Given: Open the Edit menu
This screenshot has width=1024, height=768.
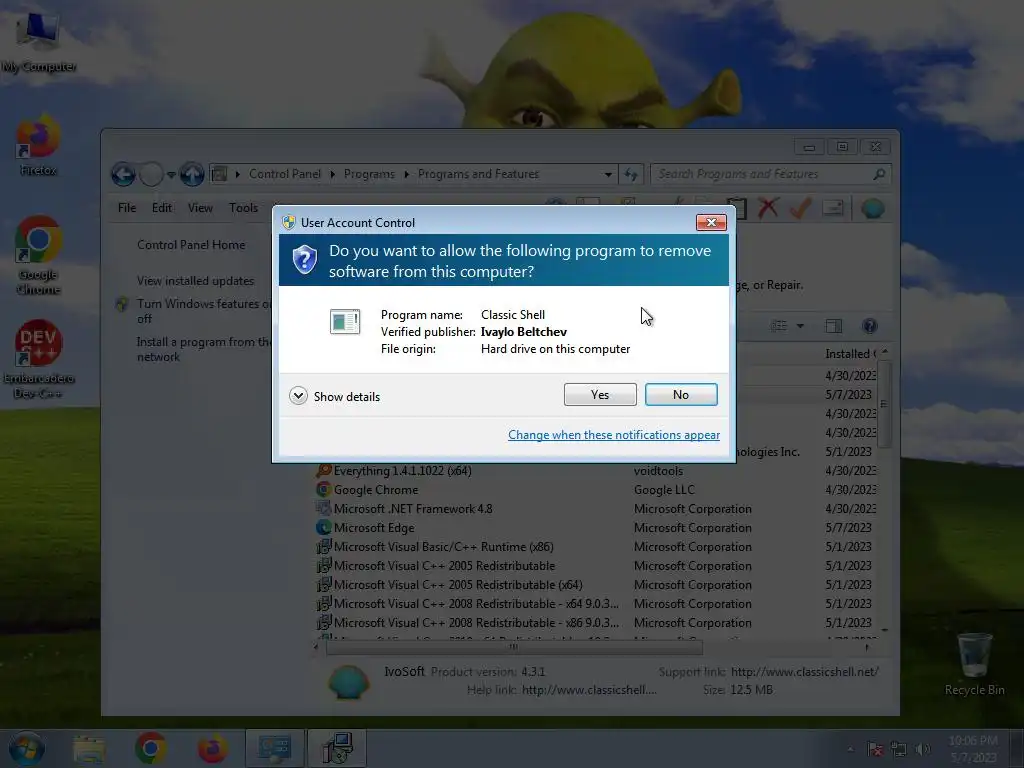Looking at the screenshot, I should 161,208.
